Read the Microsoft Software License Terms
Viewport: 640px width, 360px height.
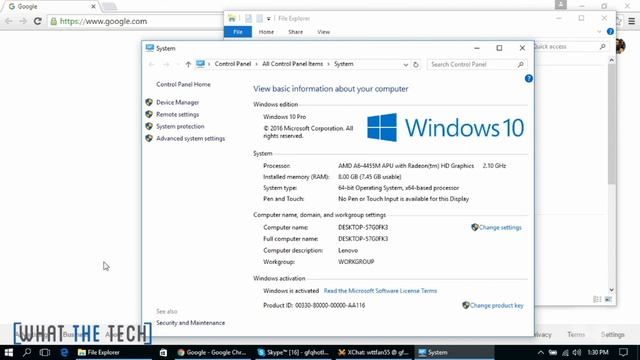pyautogui.click(x=380, y=291)
